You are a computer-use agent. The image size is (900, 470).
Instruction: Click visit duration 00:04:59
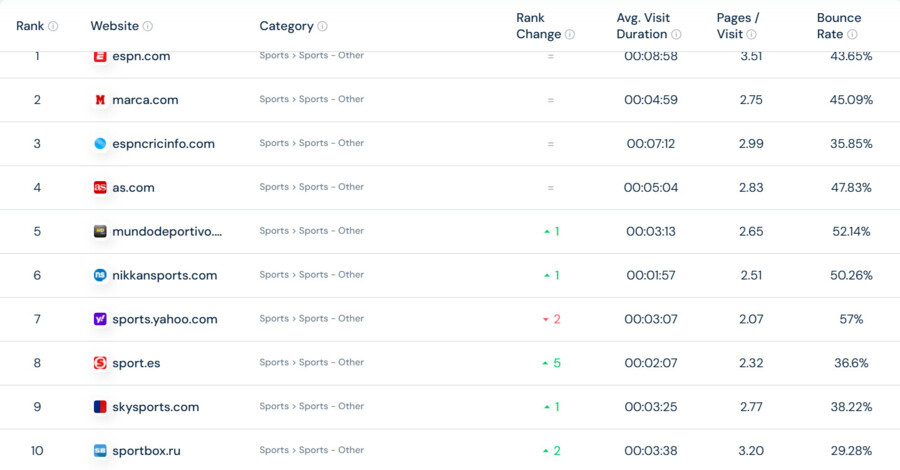coord(651,100)
